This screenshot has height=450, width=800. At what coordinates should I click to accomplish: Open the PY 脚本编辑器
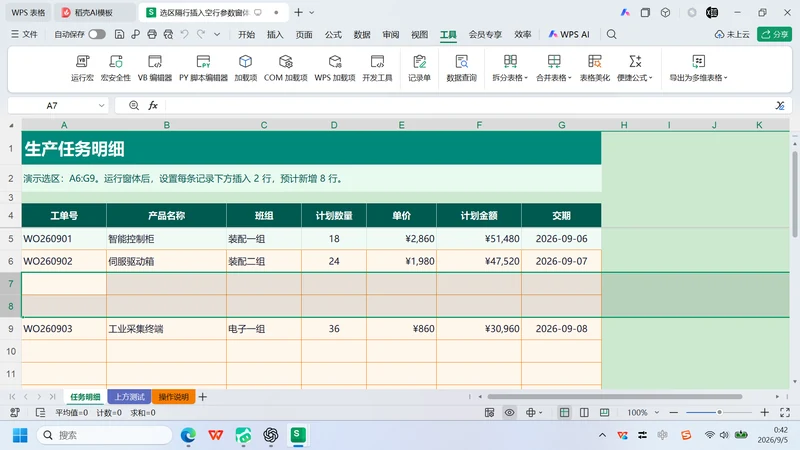click(x=203, y=68)
